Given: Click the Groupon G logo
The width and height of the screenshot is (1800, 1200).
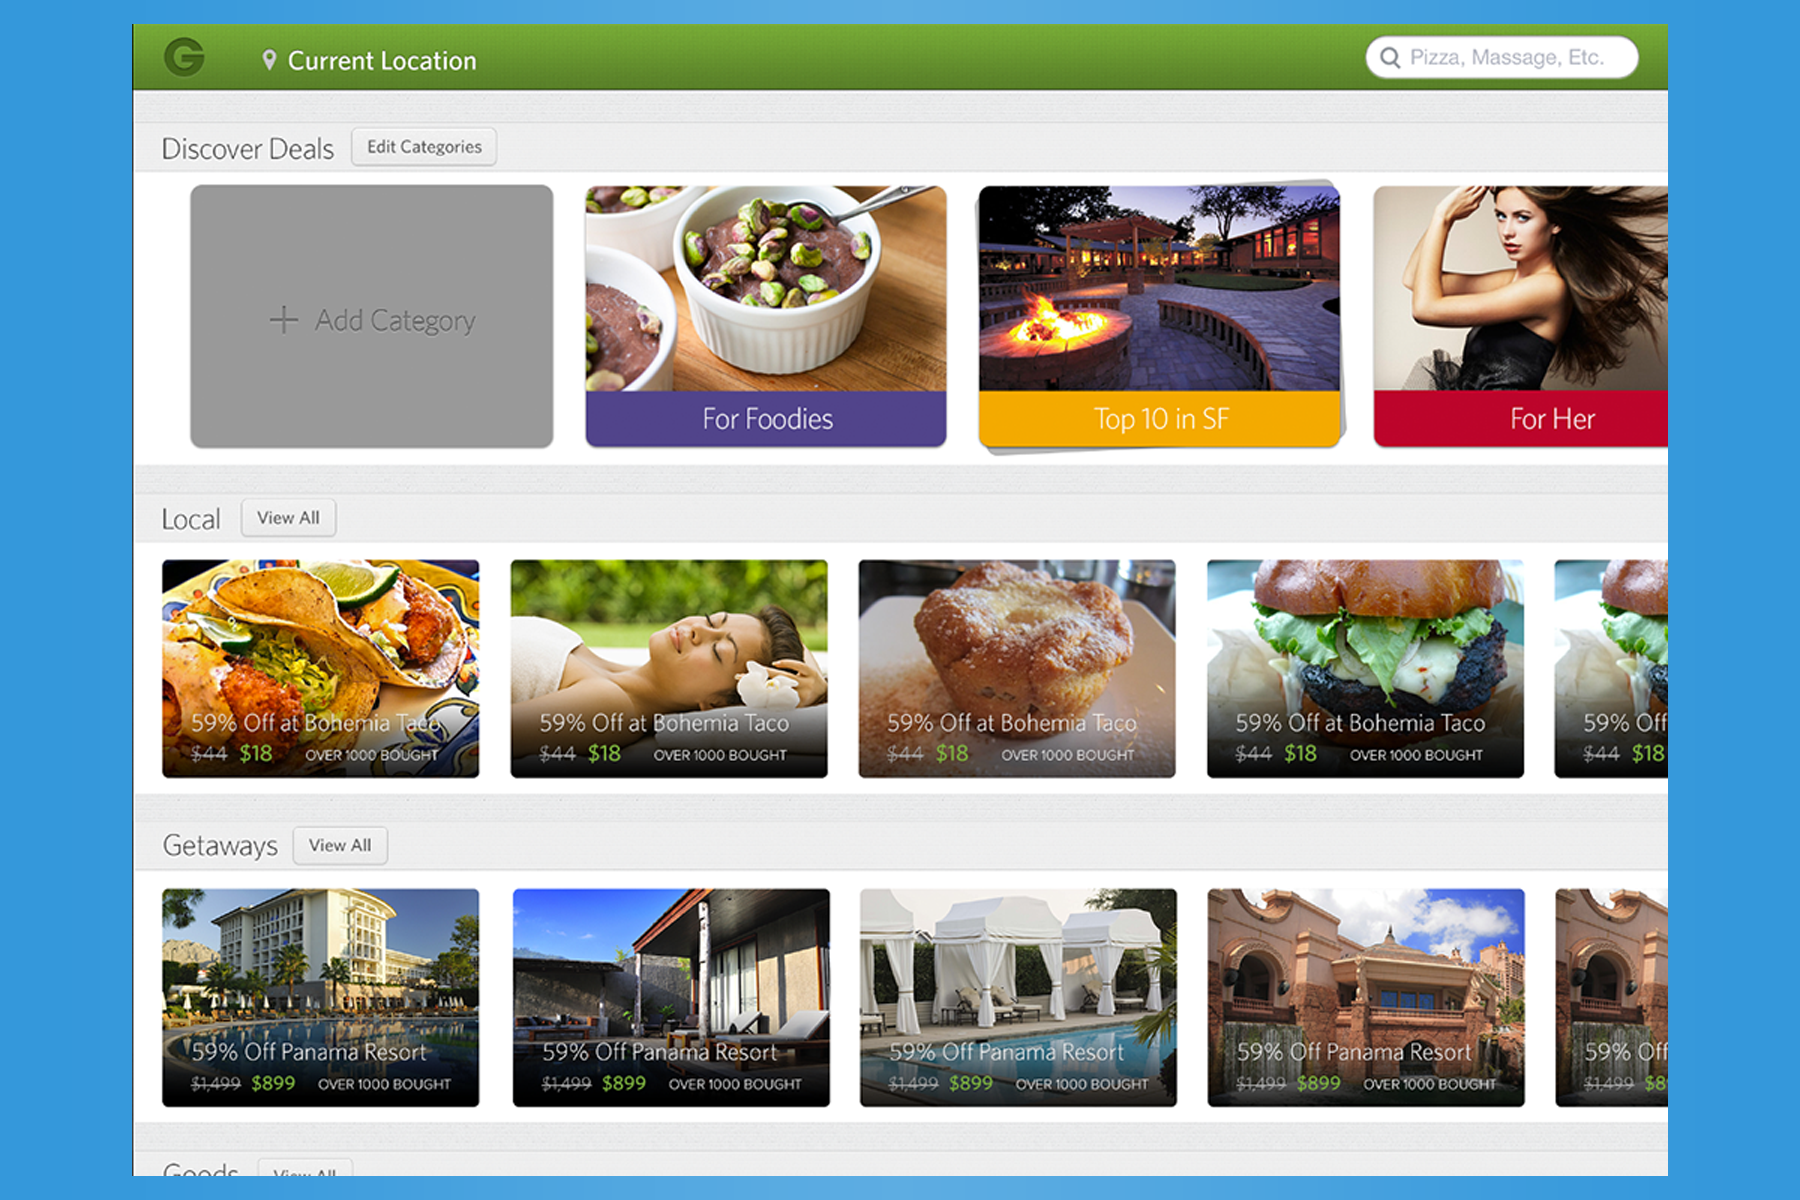Looking at the screenshot, I should [184, 58].
